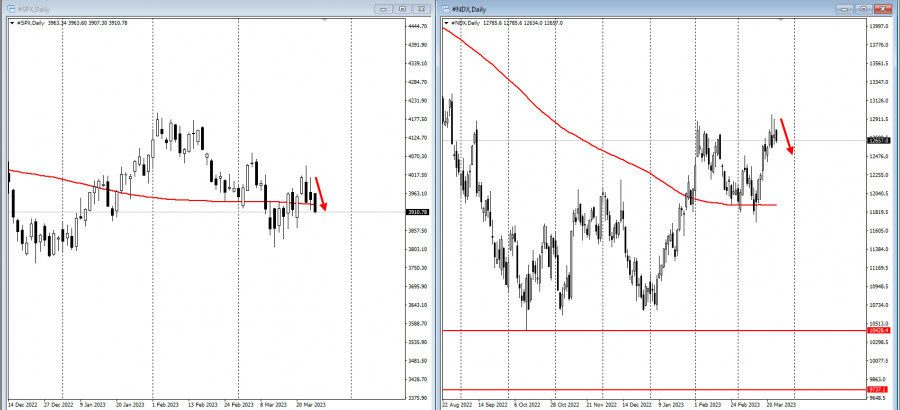The width and height of the screenshot is (900, 410).
Task: Click the #SPX,Daily title bar text
Action: 32,9
